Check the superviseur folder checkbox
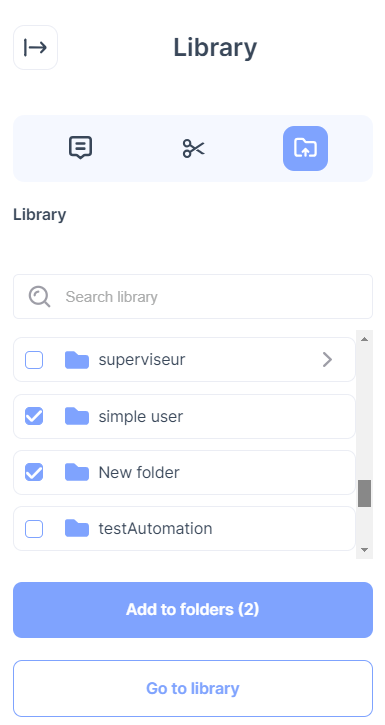The image size is (385, 725). coord(34,360)
